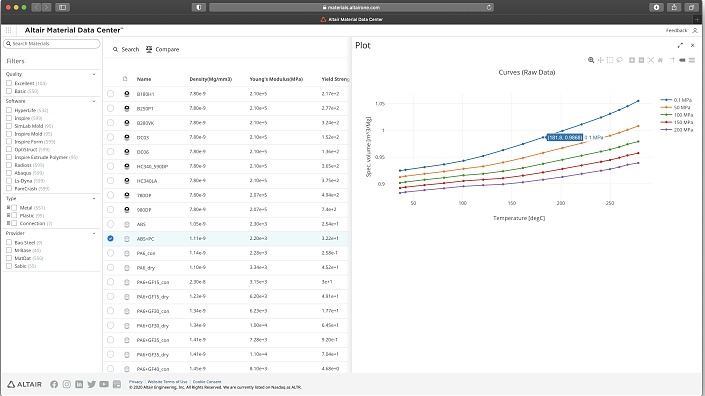This screenshot has height=396, width=705.
Task: Click the browser reload icon in address bar
Action: click(x=489, y=8)
